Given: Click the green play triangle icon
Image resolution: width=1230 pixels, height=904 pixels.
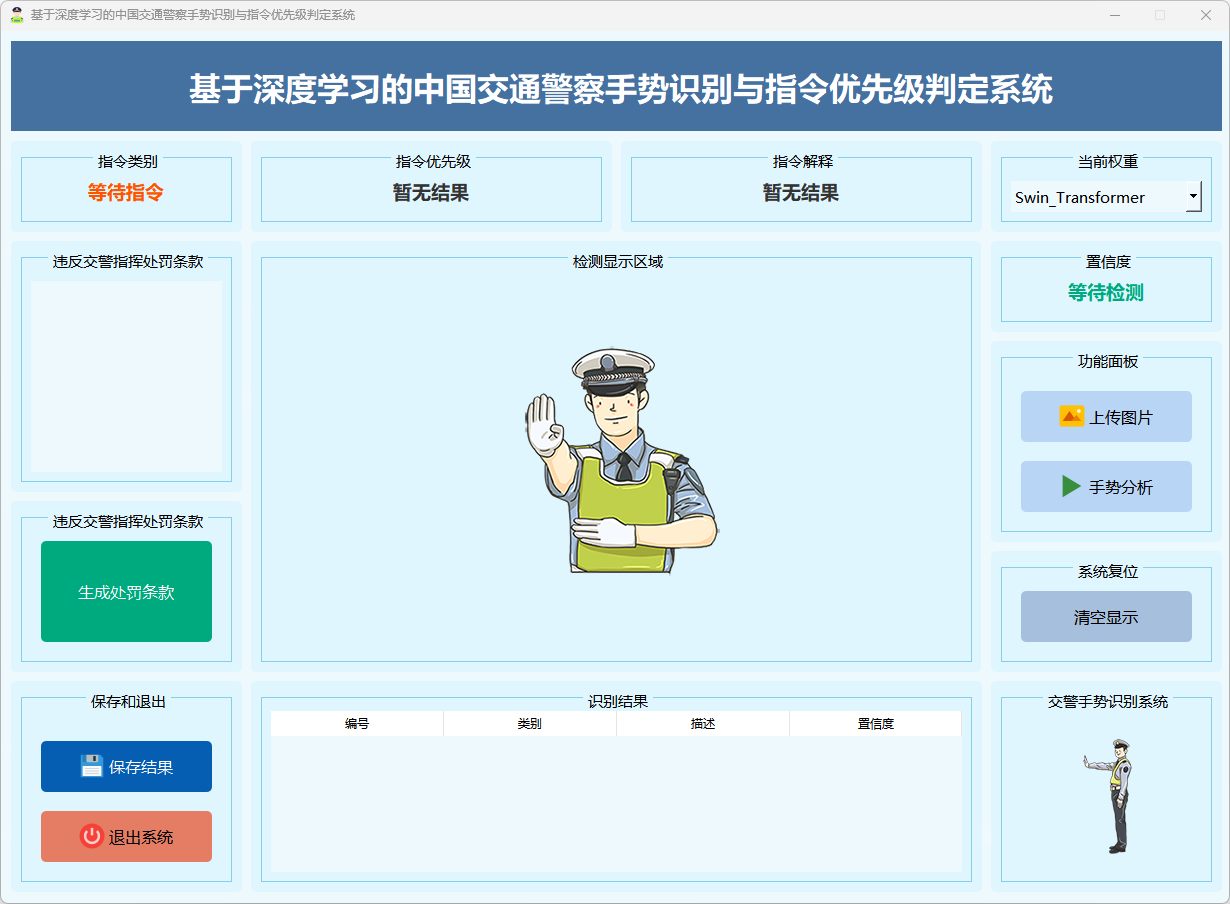Looking at the screenshot, I should [1071, 486].
